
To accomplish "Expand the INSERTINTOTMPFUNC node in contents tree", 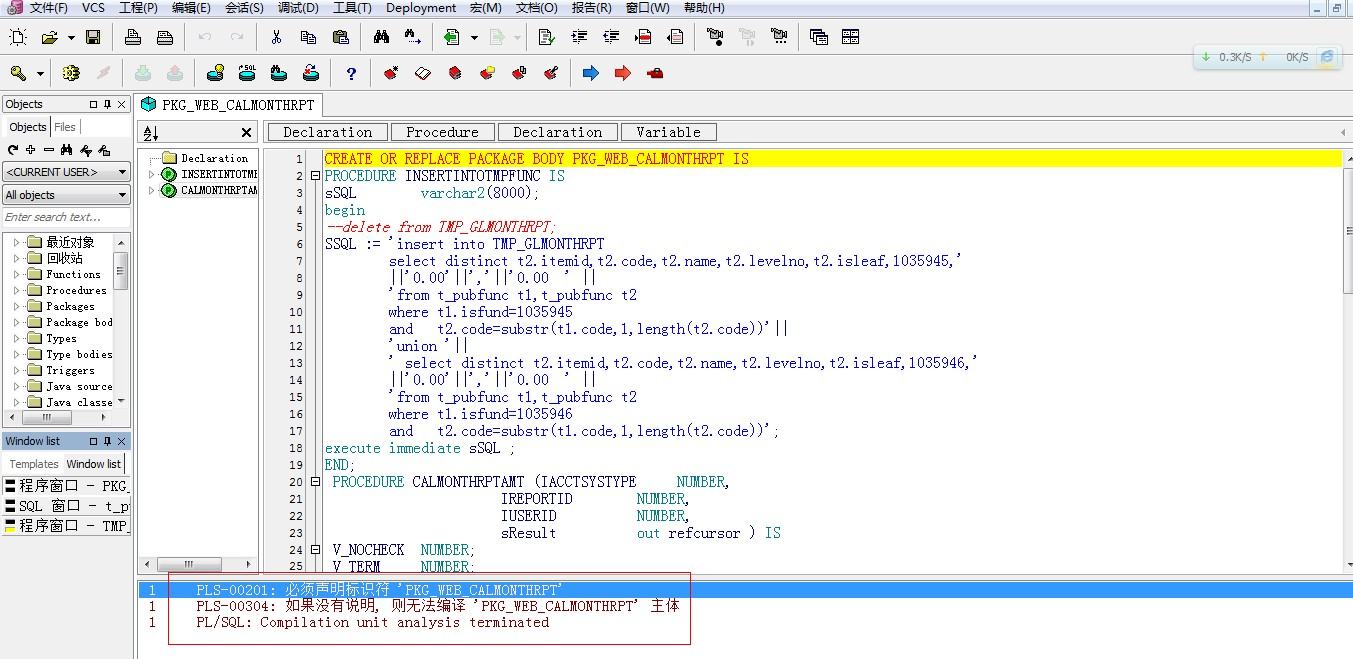I will click(152, 174).
